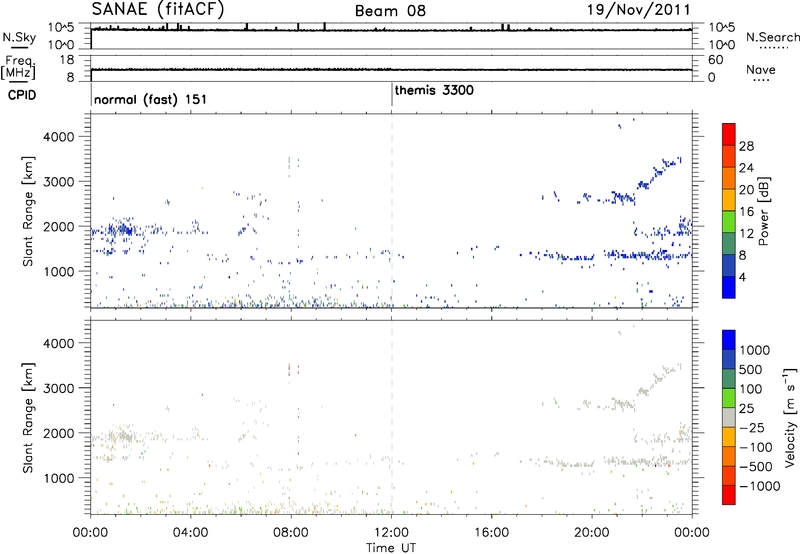Click the power panel Slant Range [km] label
Screen dimensions: 800x554
[29, 211]
